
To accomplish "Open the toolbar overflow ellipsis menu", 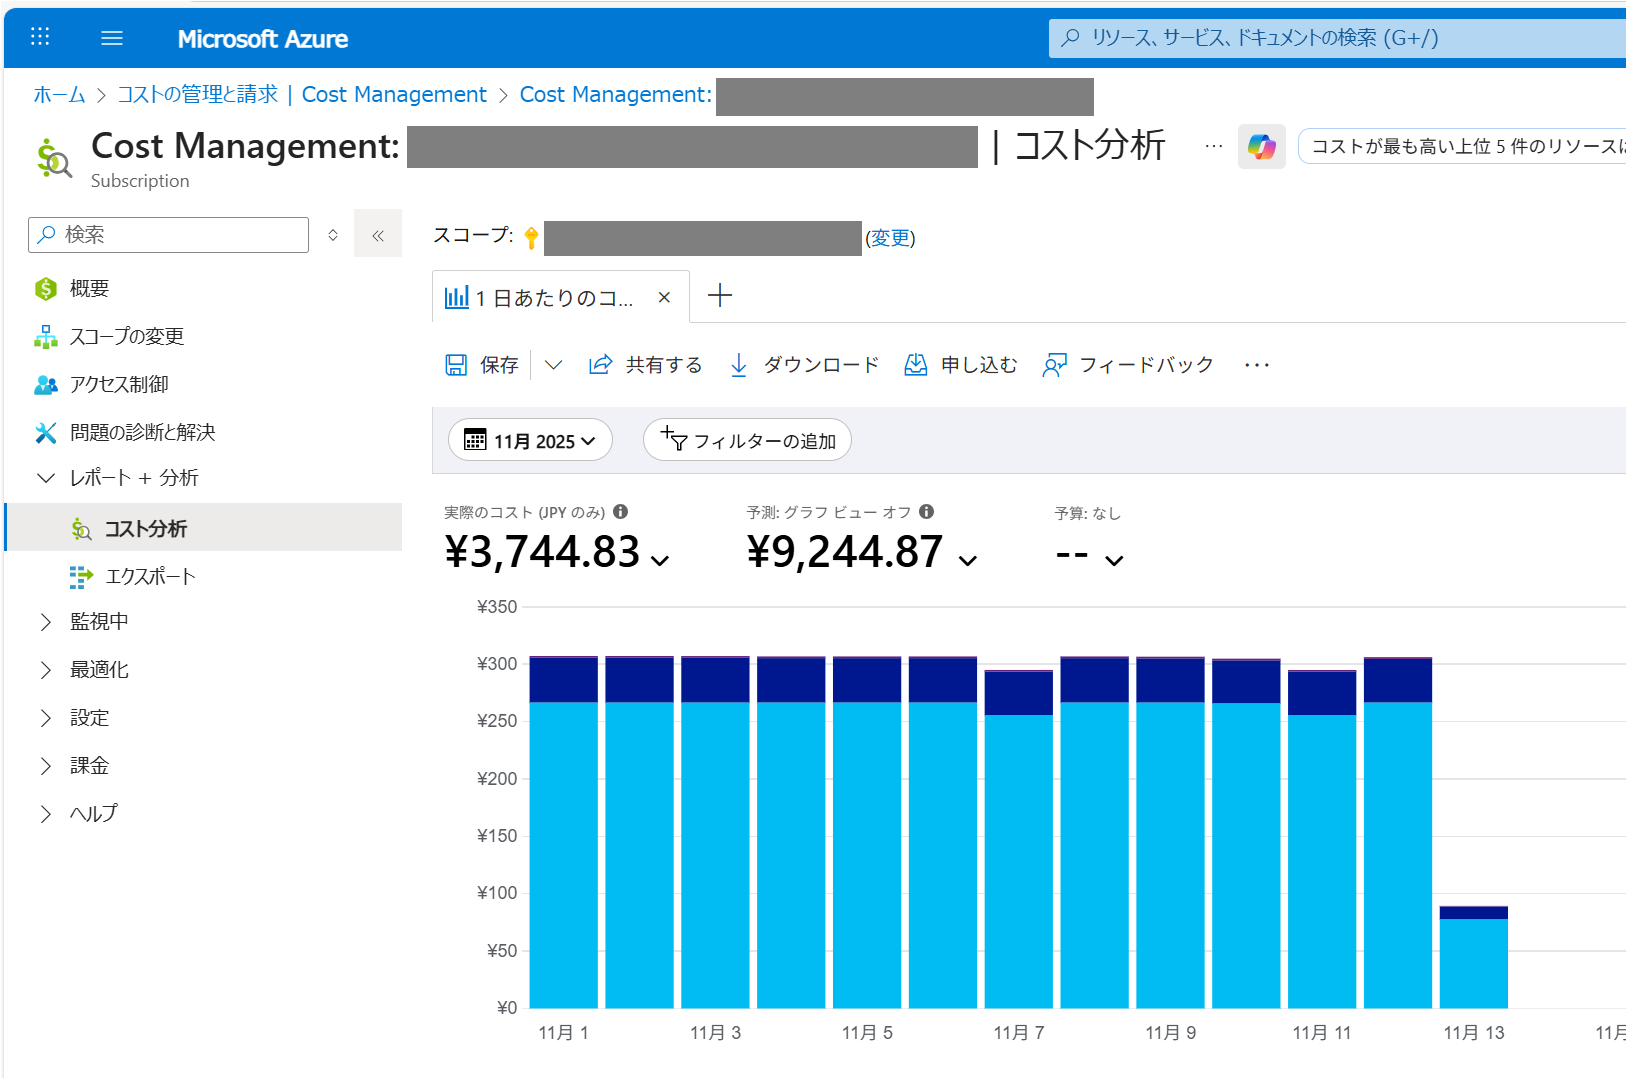I will pos(1257,365).
